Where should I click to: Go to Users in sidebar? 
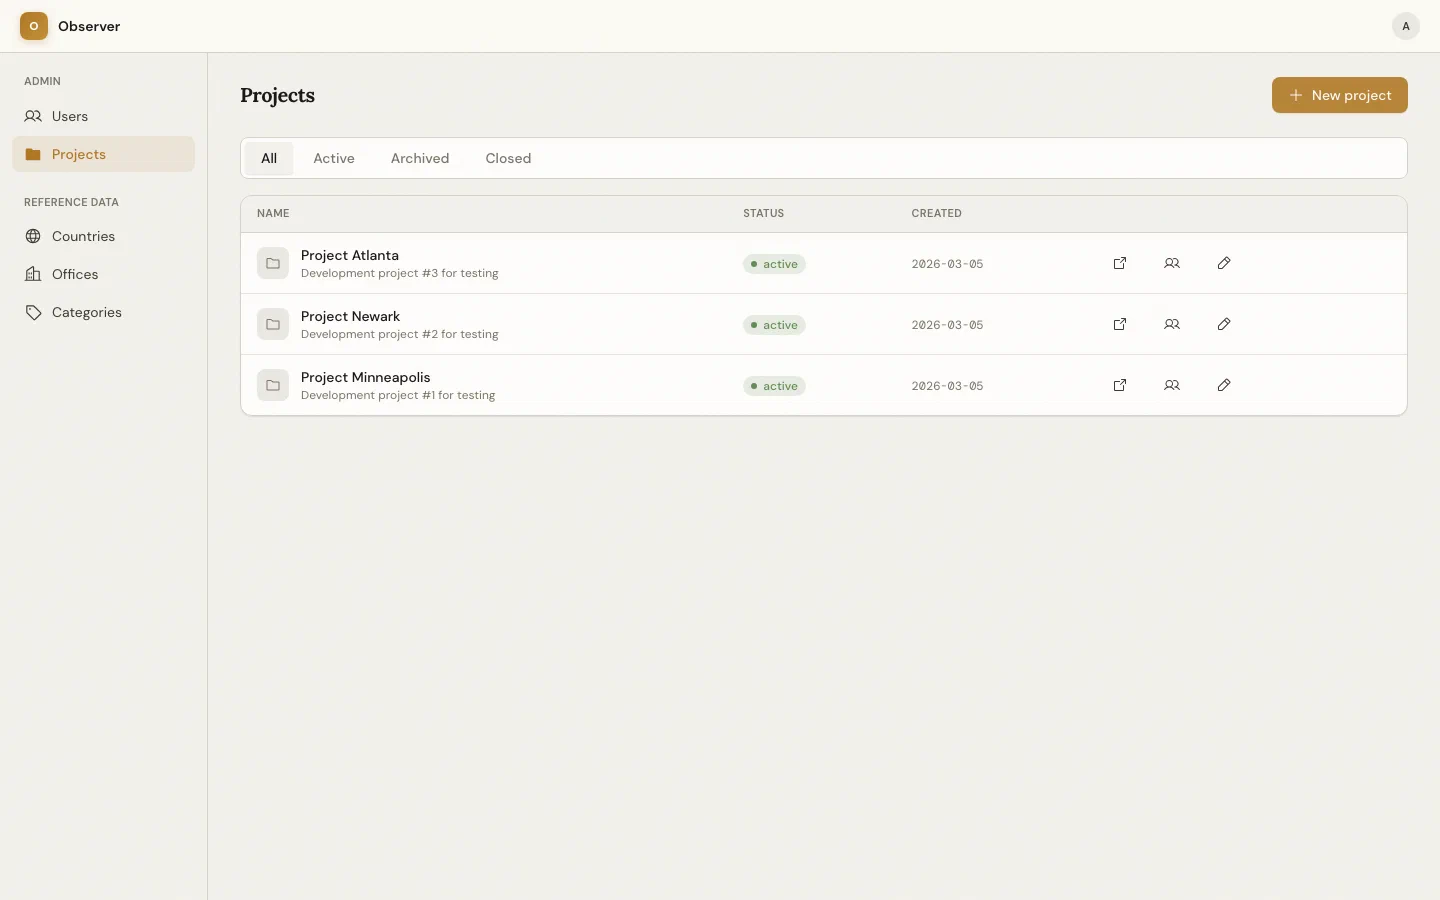click(x=70, y=116)
